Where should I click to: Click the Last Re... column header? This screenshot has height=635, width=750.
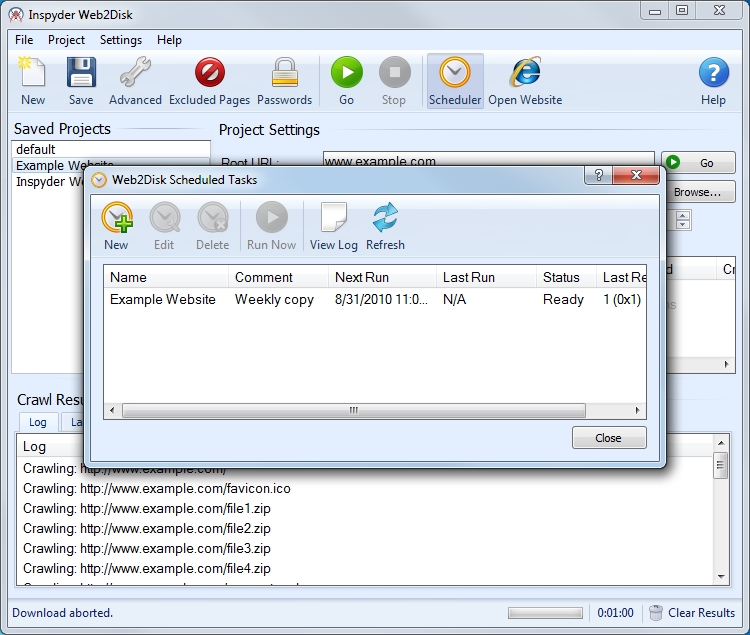tap(622, 277)
